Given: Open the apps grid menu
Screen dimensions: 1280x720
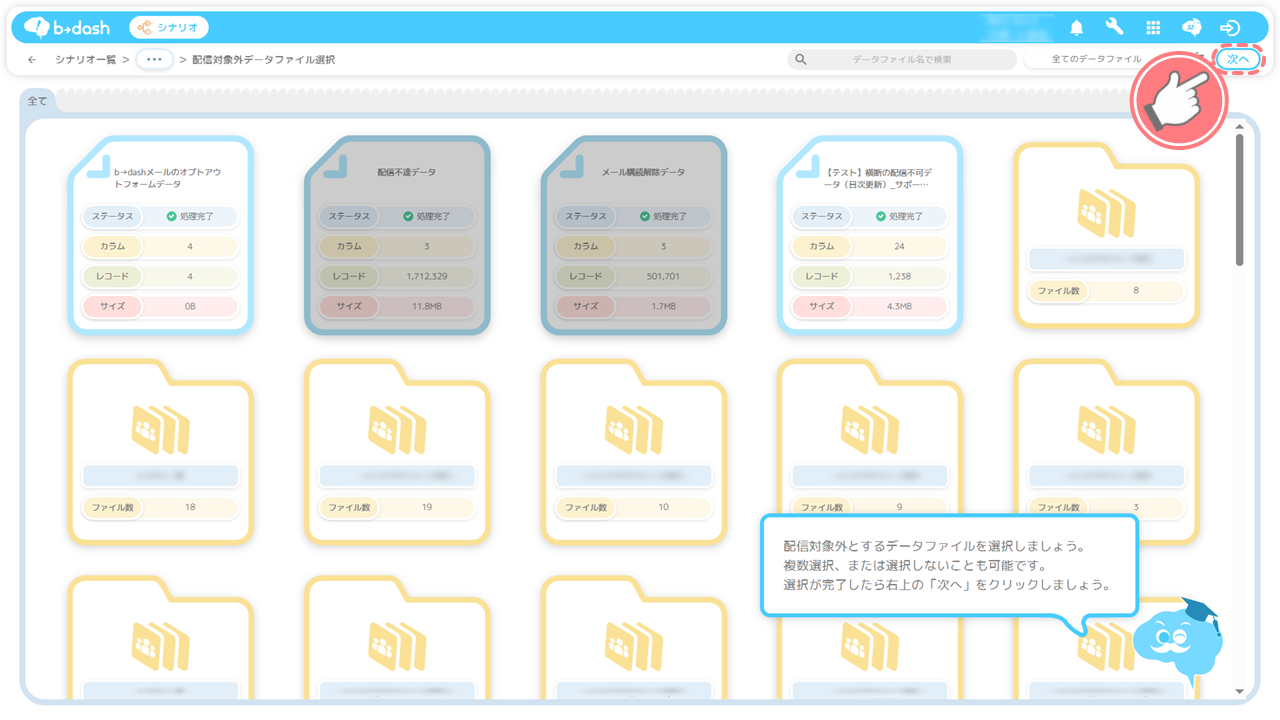Looking at the screenshot, I should click(x=1153, y=28).
